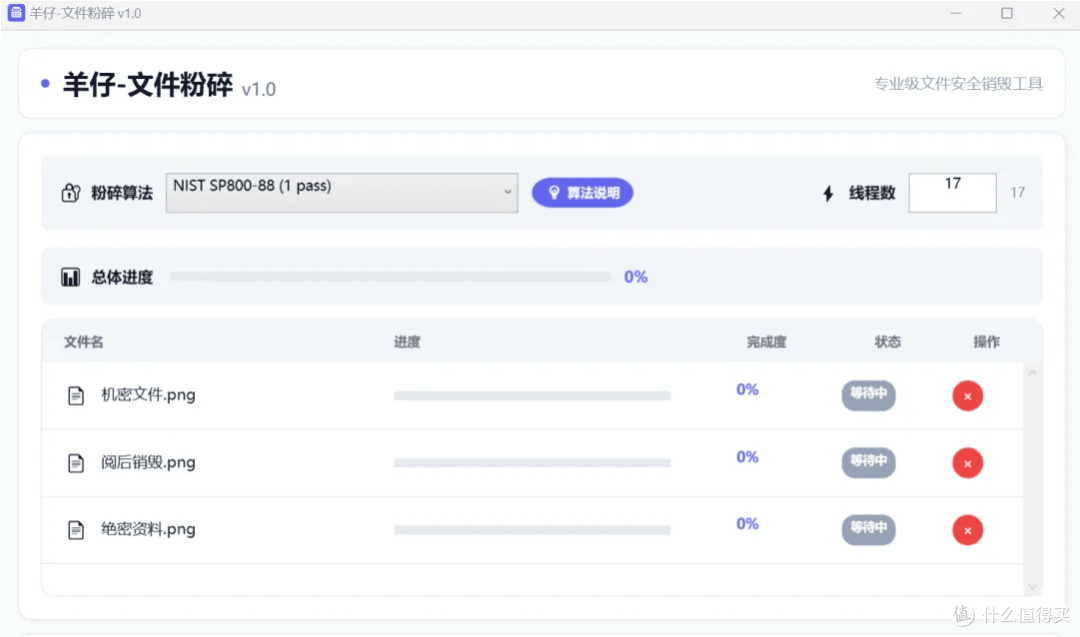Click the lightning bolt thread icon
Screen dimensions: 1080x637
[828, 194]
